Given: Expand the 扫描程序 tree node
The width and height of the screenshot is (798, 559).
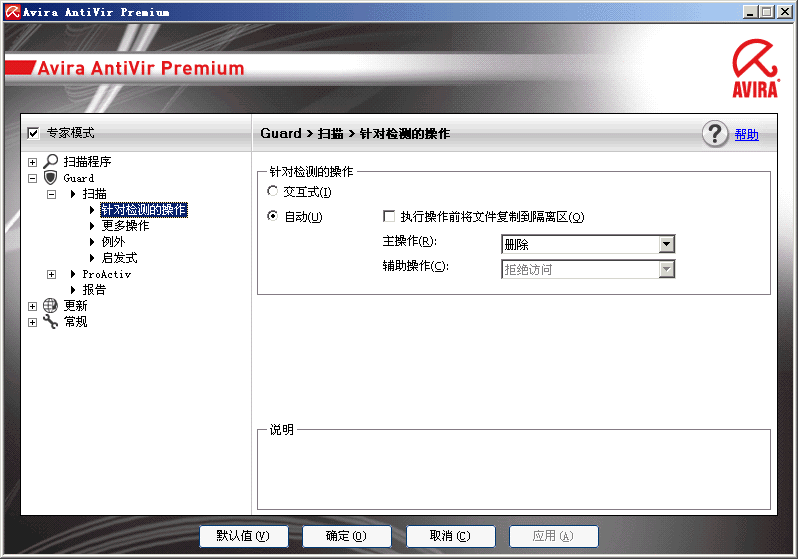Looking at the screenshot, I should click(x=33, y=162).
